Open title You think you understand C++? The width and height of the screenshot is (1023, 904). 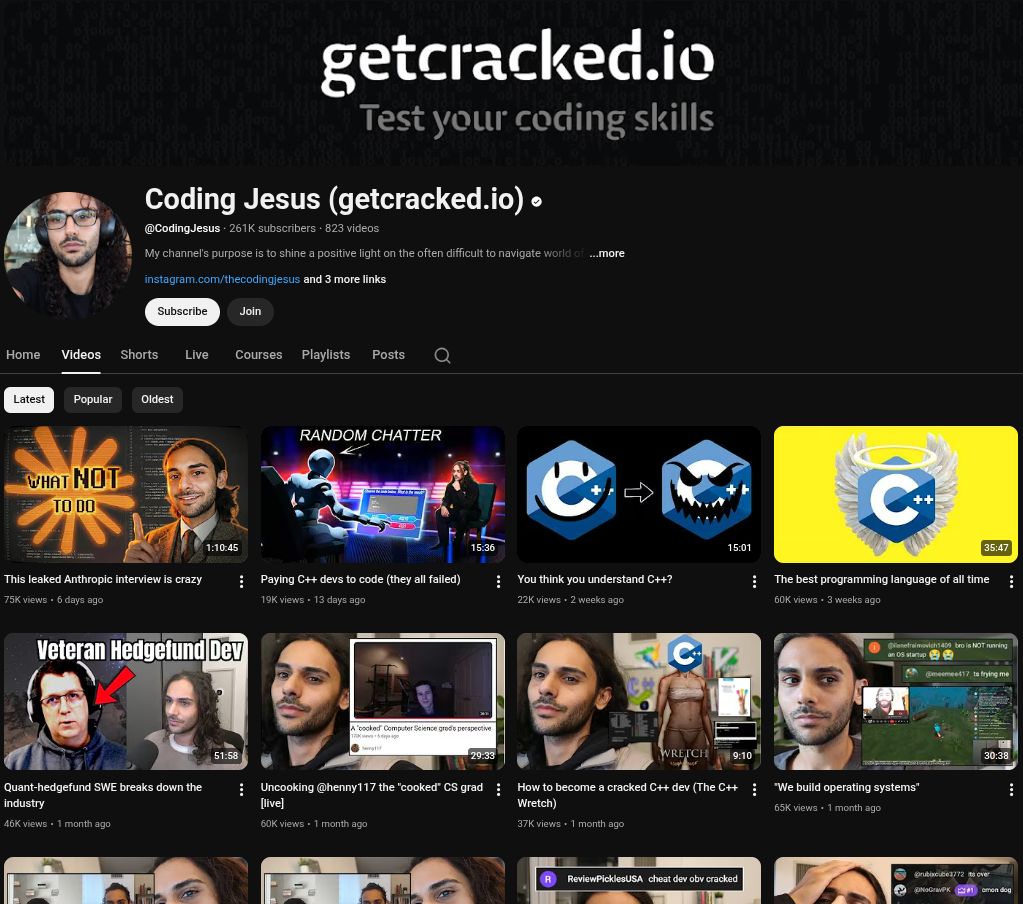(594, 579)
